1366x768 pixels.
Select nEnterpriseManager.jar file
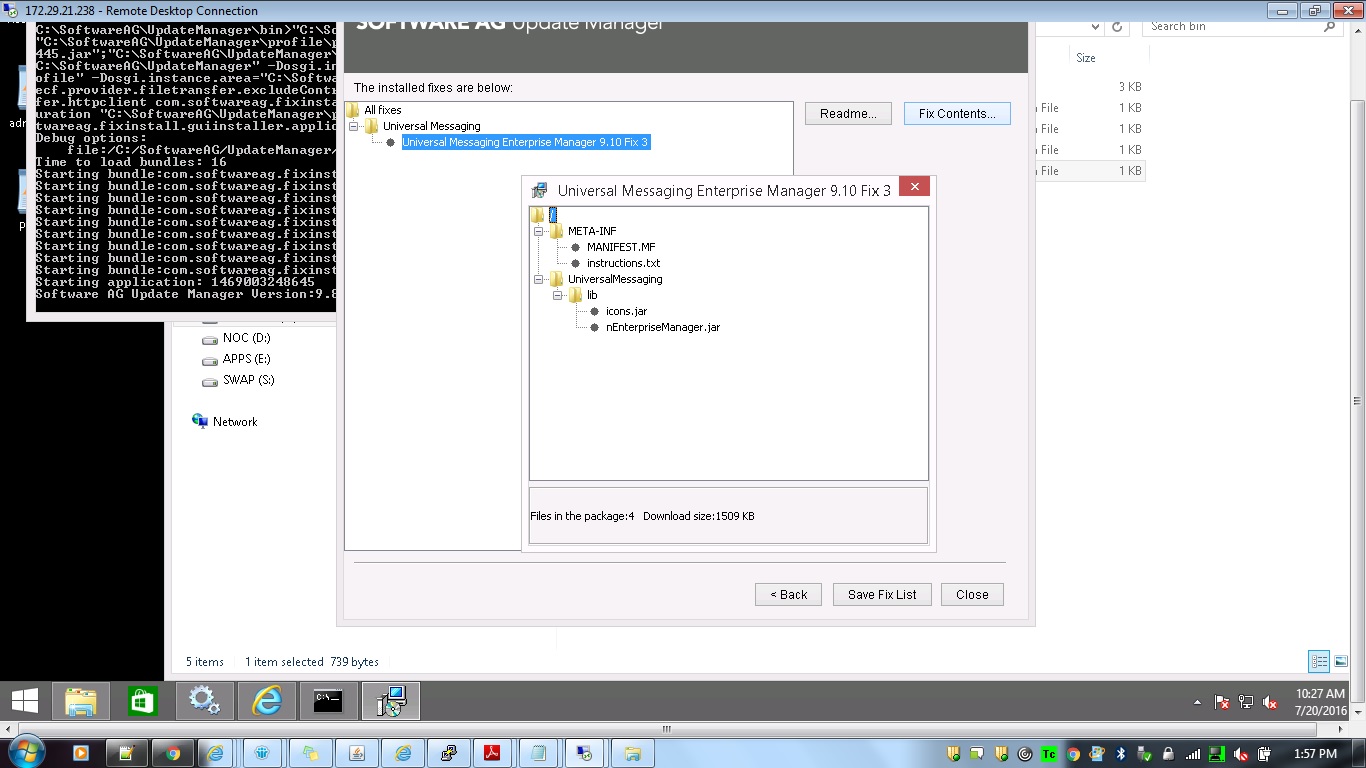pos(662,327)
